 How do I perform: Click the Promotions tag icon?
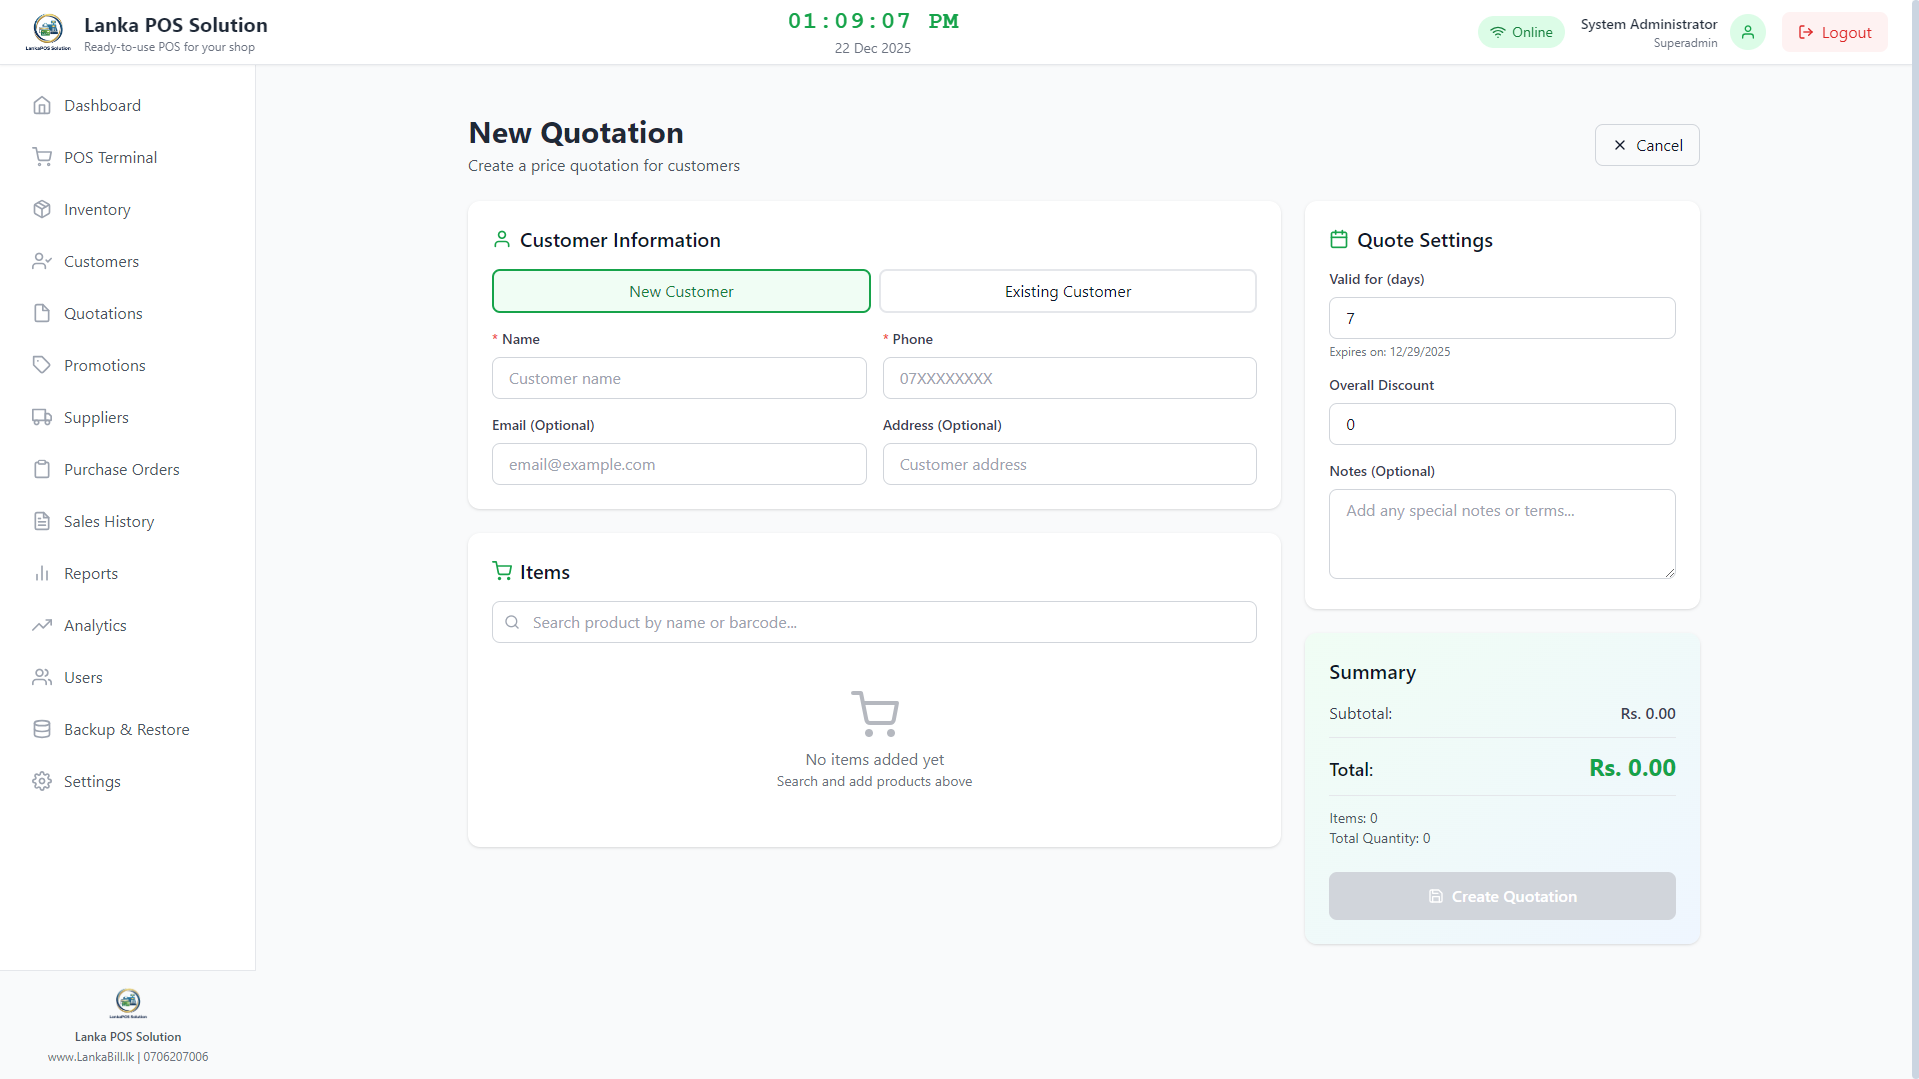click(x=42, y=366)
